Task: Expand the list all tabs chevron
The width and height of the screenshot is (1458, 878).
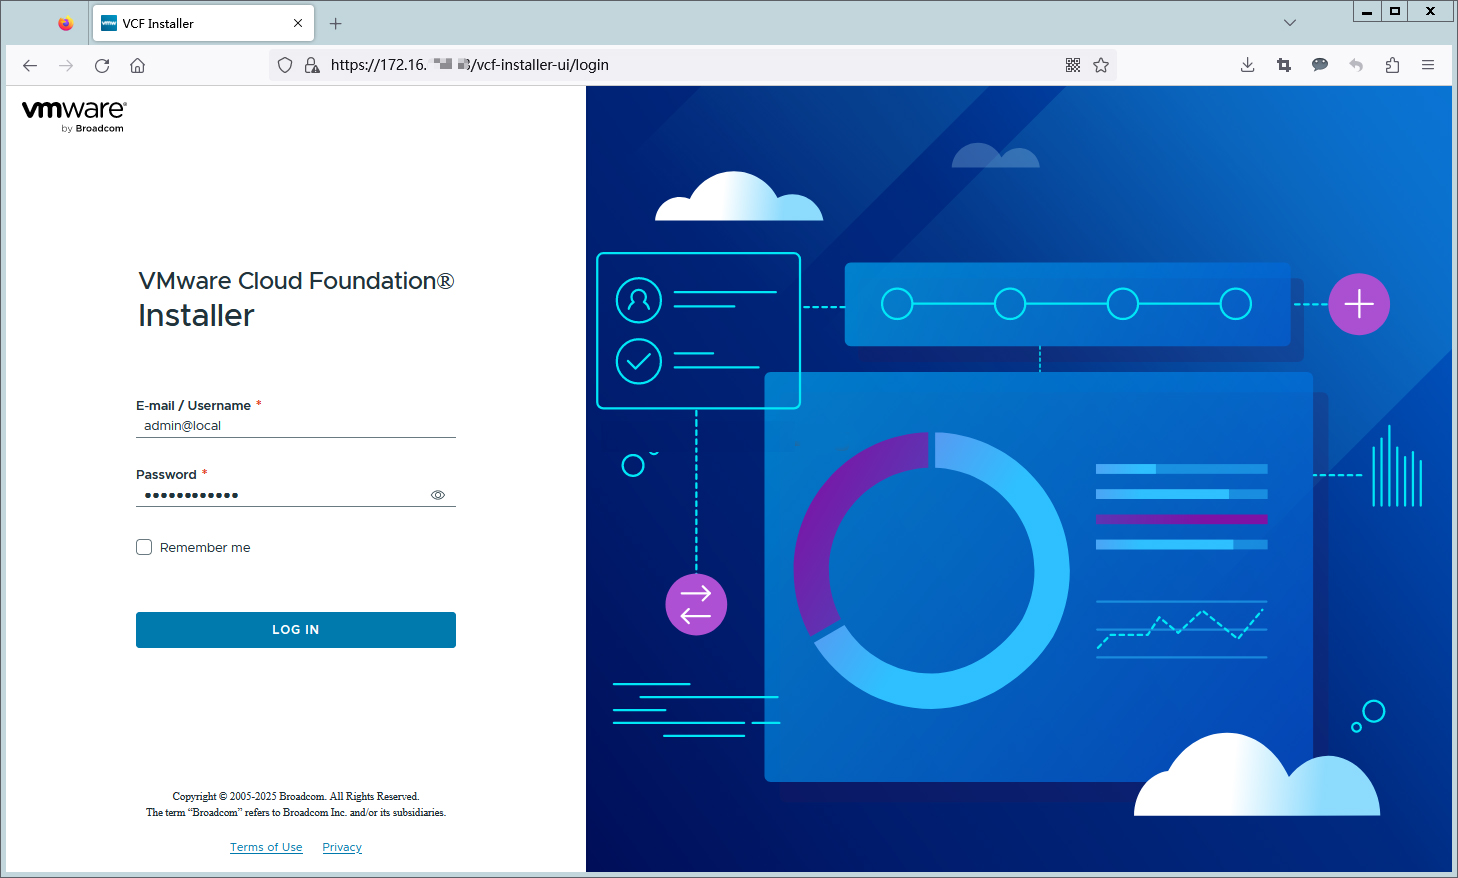Action: tap(1290, 23)
